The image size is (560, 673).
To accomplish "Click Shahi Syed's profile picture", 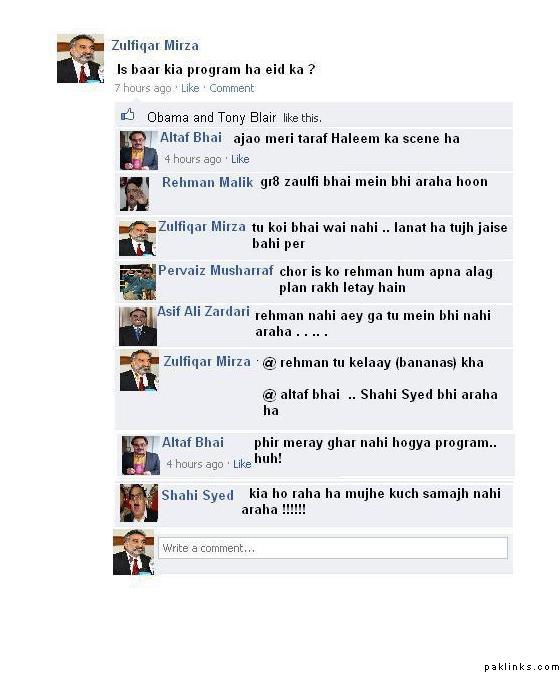I will coord(139,503).
